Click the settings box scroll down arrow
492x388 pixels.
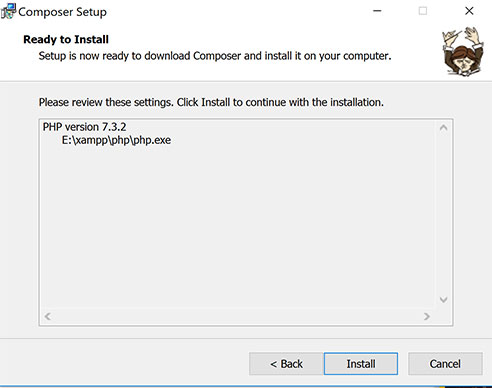[443, 299]
